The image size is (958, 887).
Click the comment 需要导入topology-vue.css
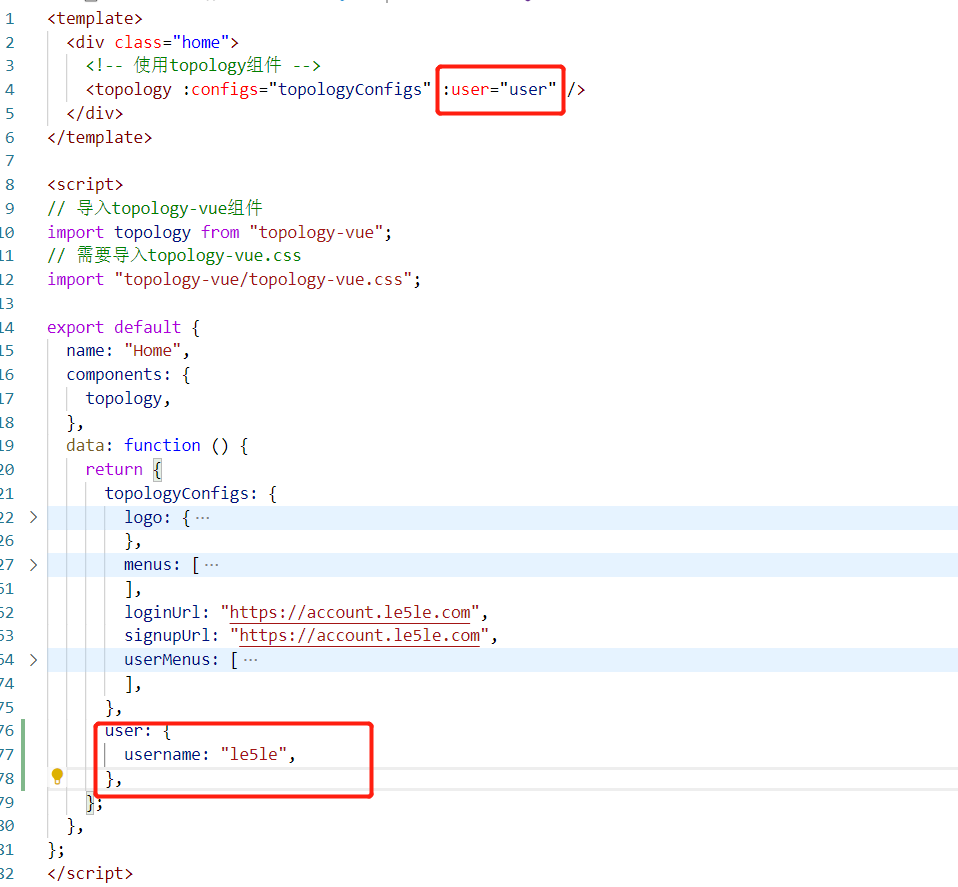pos(174,255)
